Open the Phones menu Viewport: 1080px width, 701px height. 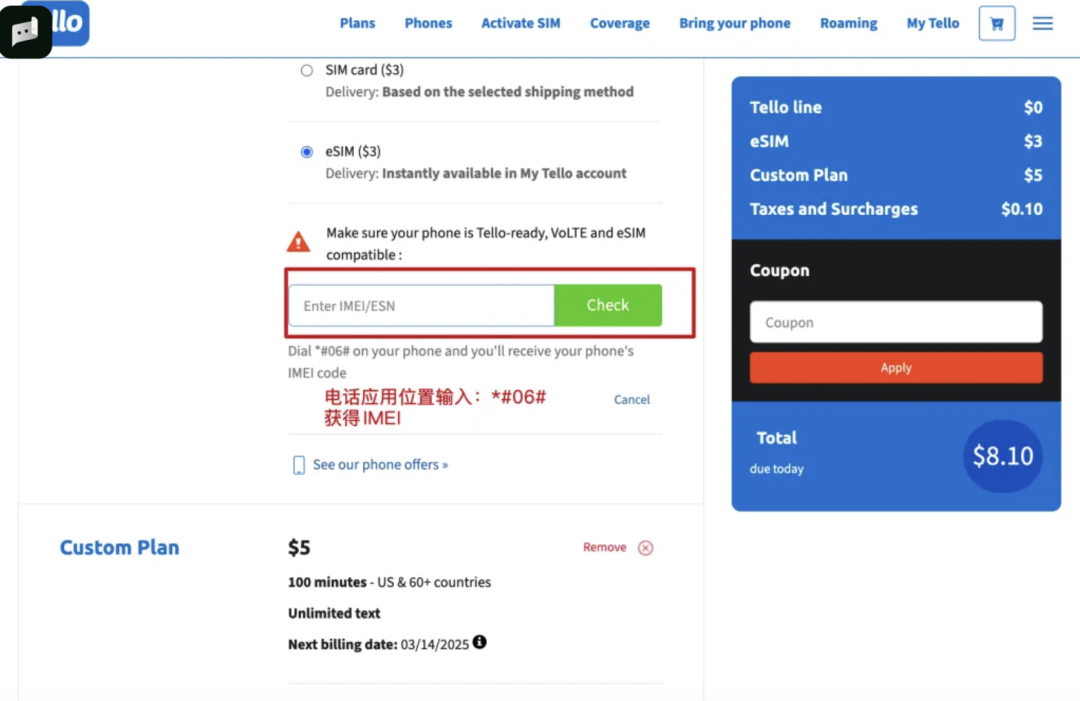(x=428, y=23)
